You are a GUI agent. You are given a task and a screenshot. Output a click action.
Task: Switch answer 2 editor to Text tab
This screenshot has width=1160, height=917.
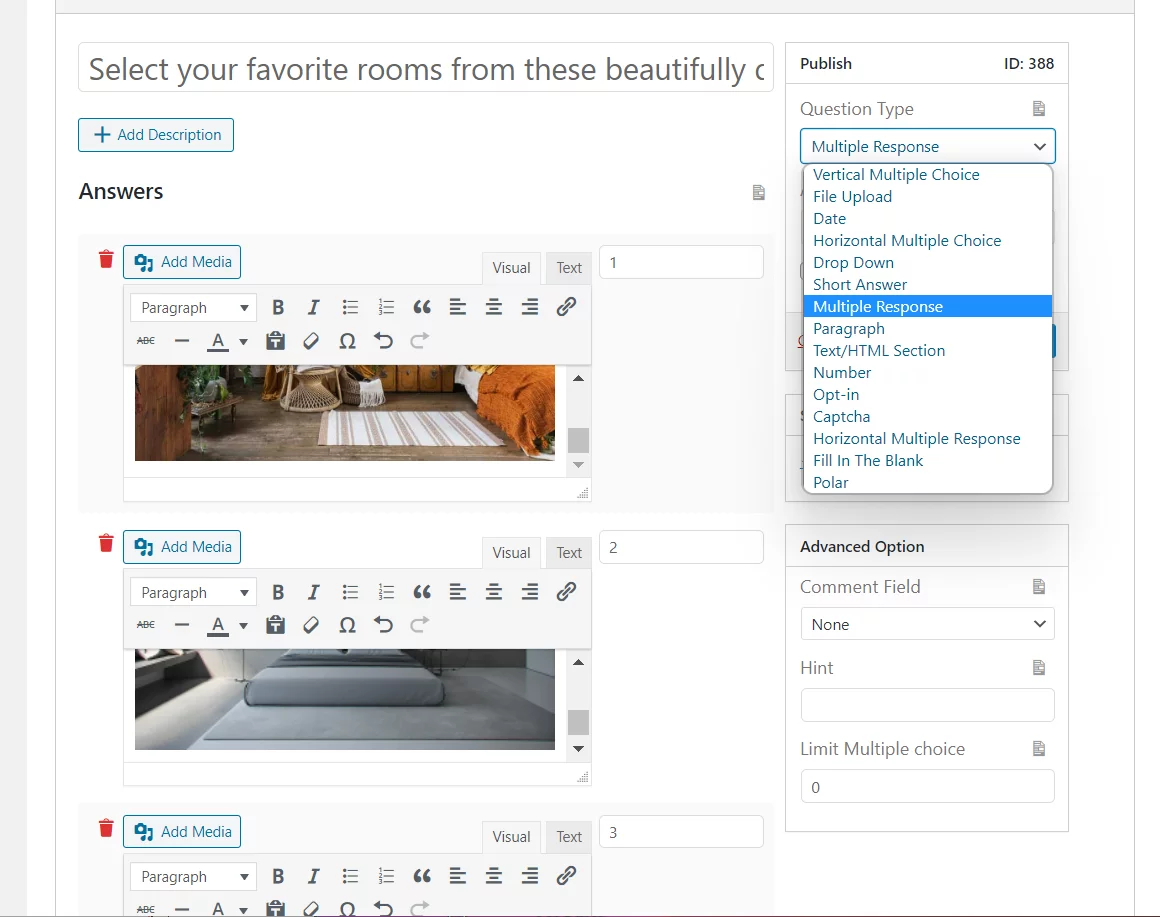(x=569, y=552)
